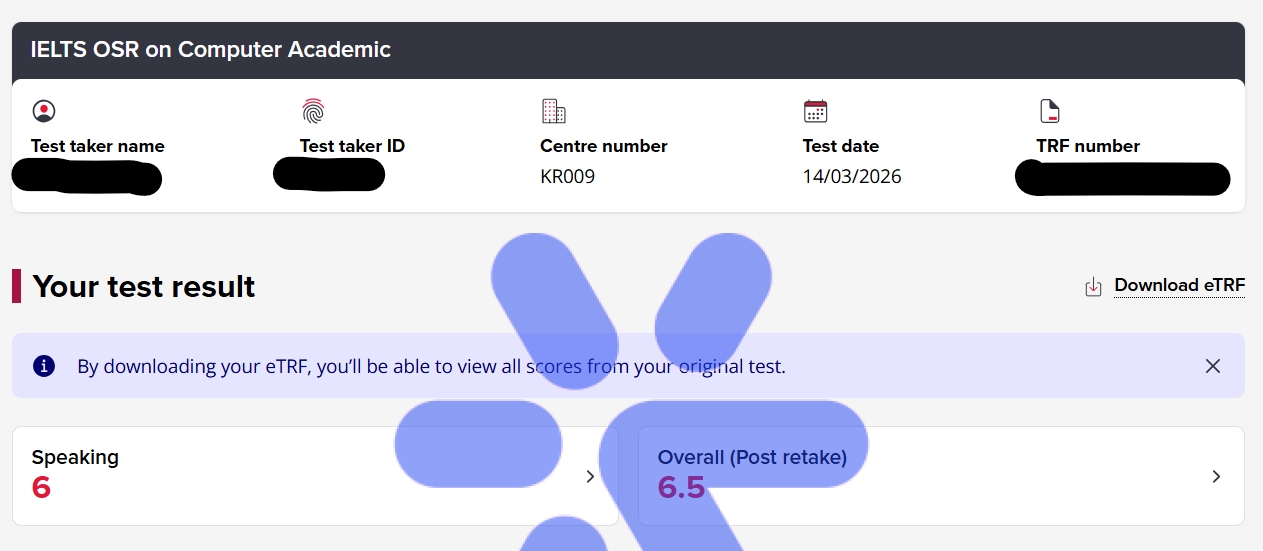Click the Speaking score value 6
Screen dimensions: 1263x551
(x=41, y=488)
